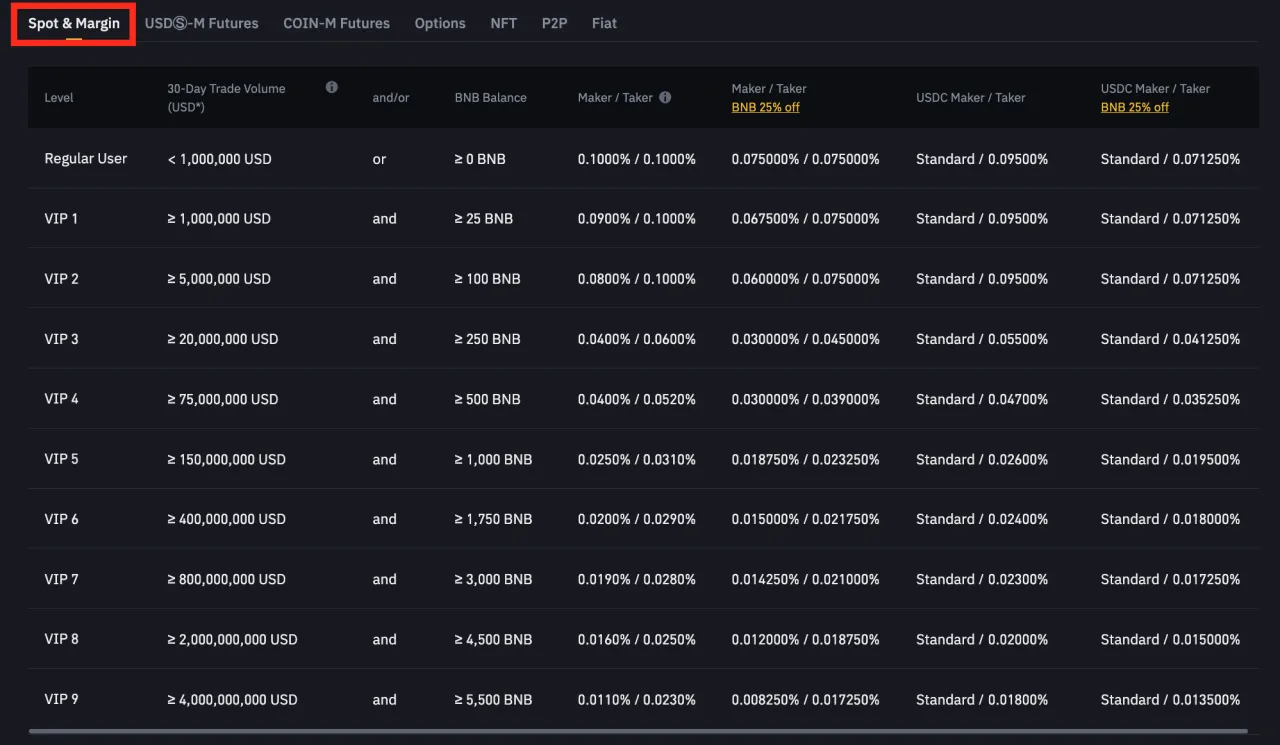This screenshot has height=745, width=1280.
Task: Click the info icon beside 30-Day Trade Volume
Action: [332, 87]
